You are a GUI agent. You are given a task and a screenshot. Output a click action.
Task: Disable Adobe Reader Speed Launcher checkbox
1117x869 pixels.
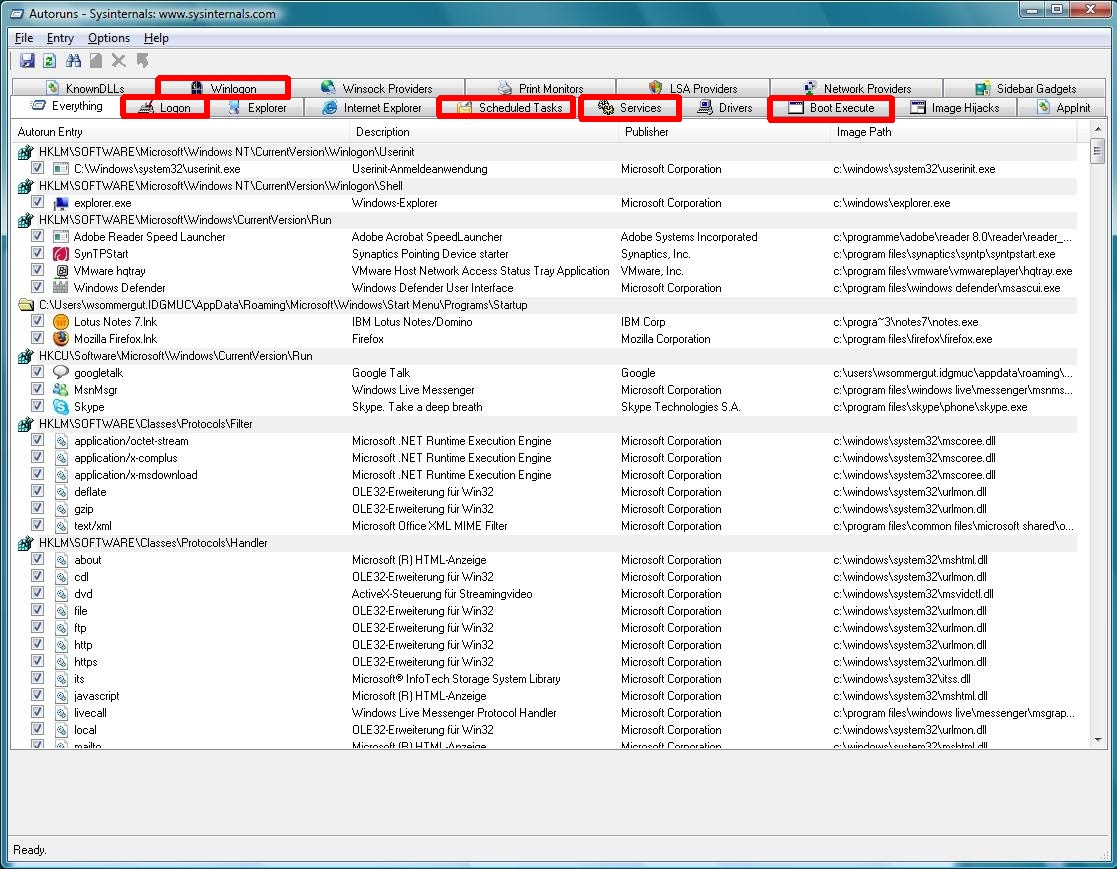[x=38, y=236]
